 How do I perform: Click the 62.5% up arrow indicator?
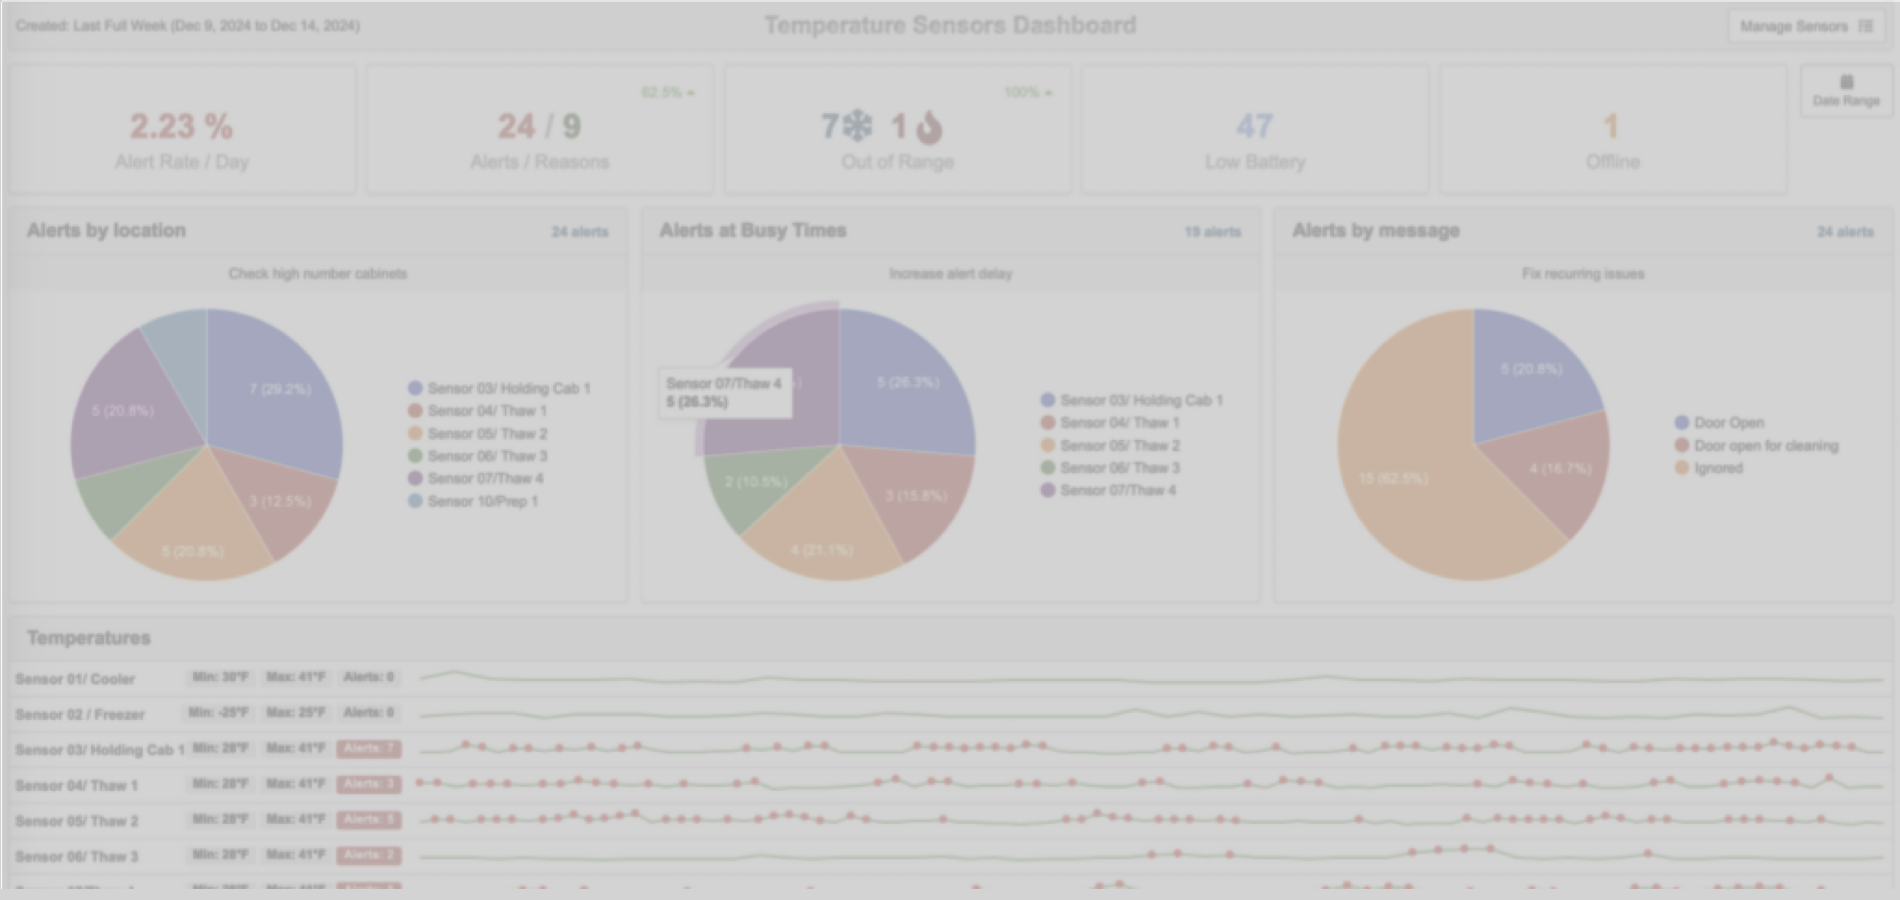click(668, 92)
